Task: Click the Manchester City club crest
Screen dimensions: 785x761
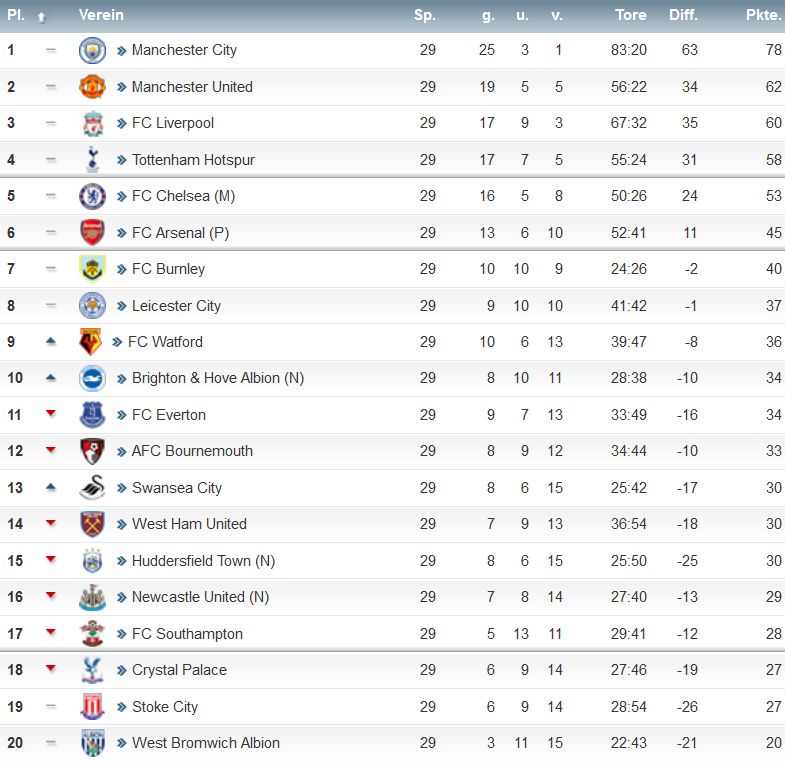Action: click(x=92, y=50)
